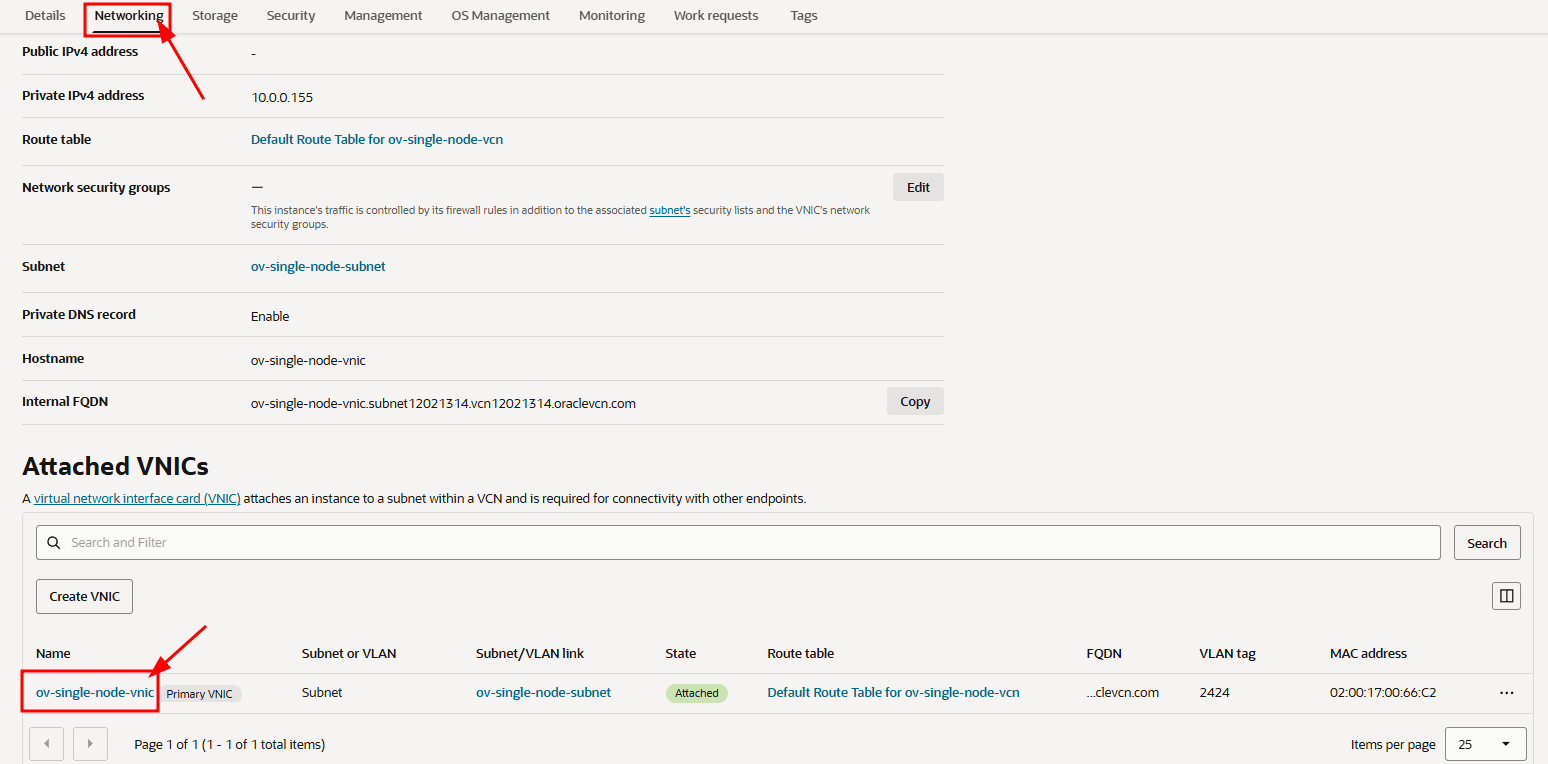Open the virtual network interface card link

(137, 498)
